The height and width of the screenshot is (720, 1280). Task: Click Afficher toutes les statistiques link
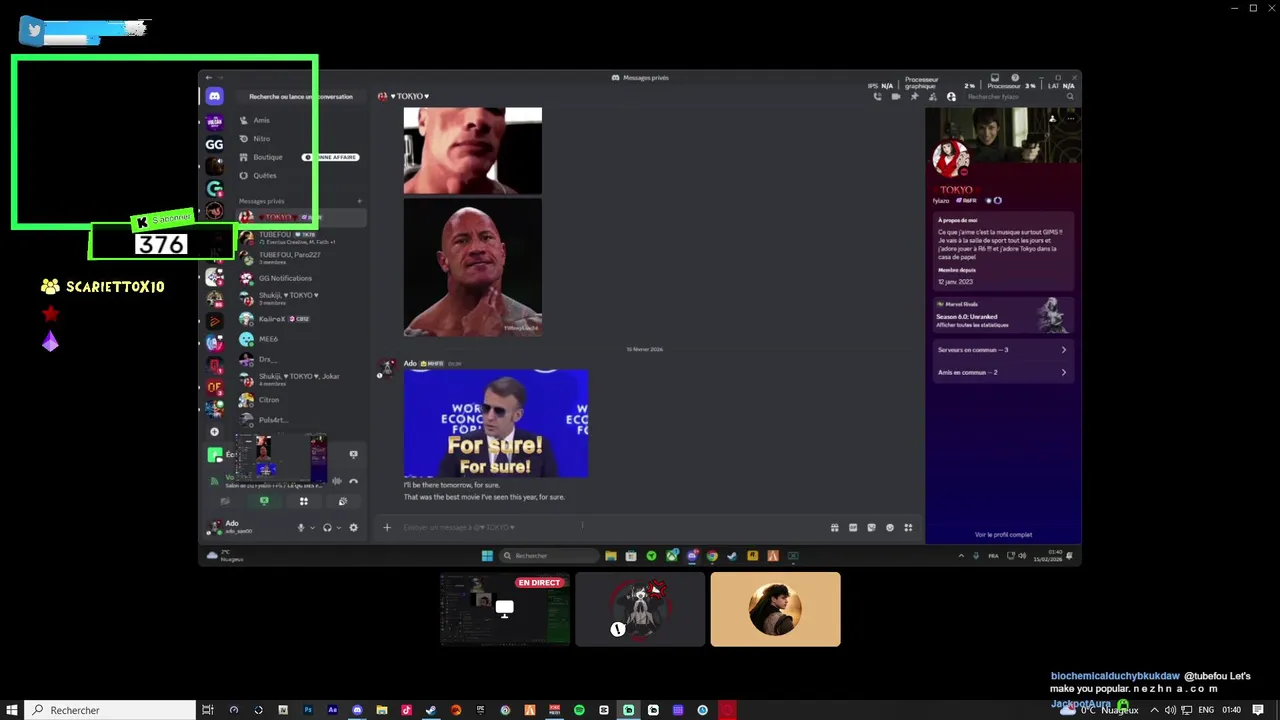[x=972, y=325]
